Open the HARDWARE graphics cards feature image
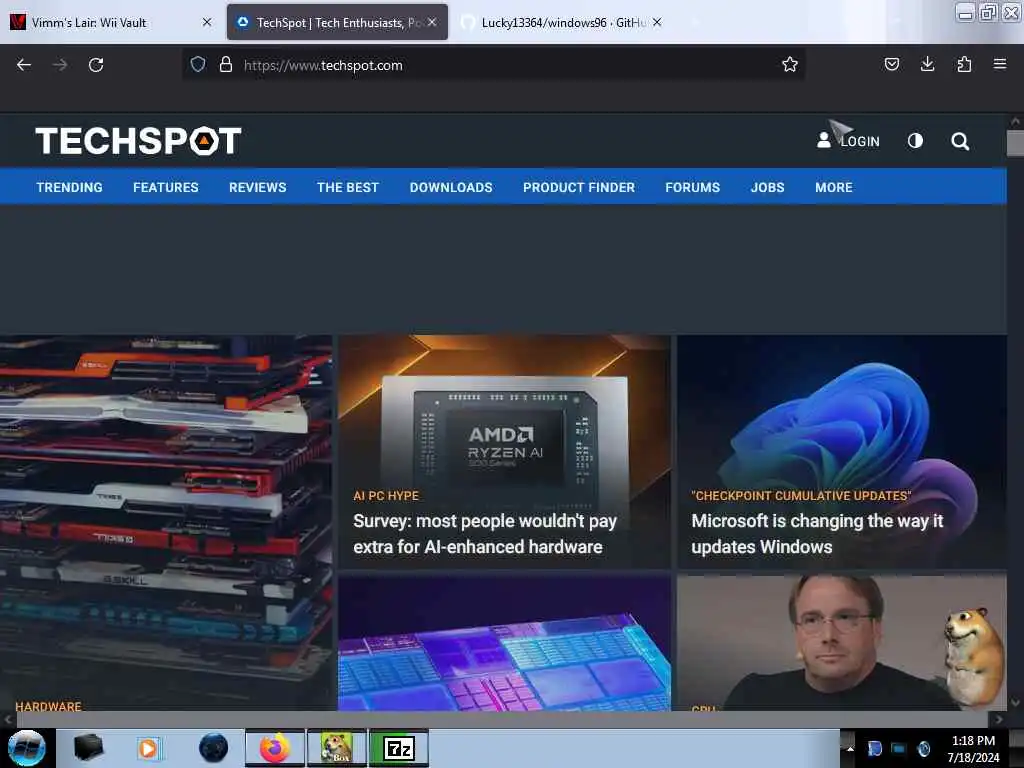Image resolution: width=1024 pixels, height=768 pixels. coord(166,522)
